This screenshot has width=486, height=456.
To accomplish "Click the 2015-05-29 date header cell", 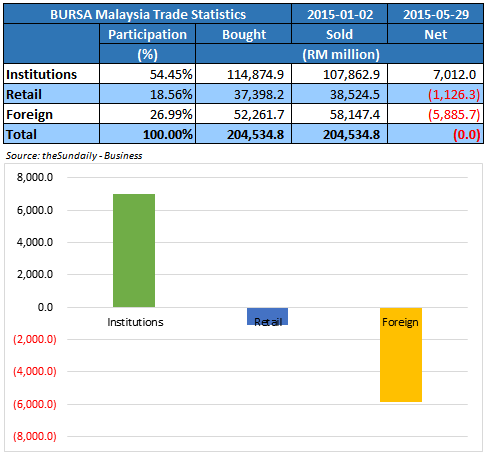I will [x=435, y=14].
